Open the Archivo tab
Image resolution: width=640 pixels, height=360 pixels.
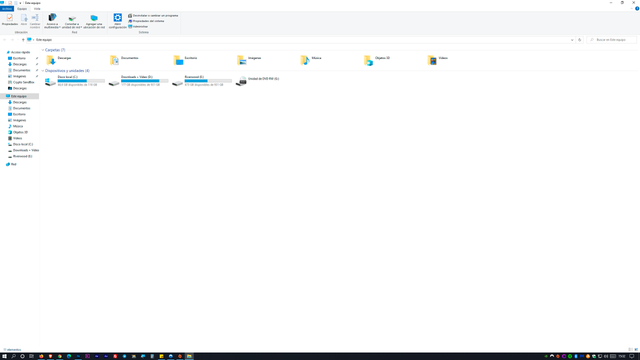tap(7, 9)
